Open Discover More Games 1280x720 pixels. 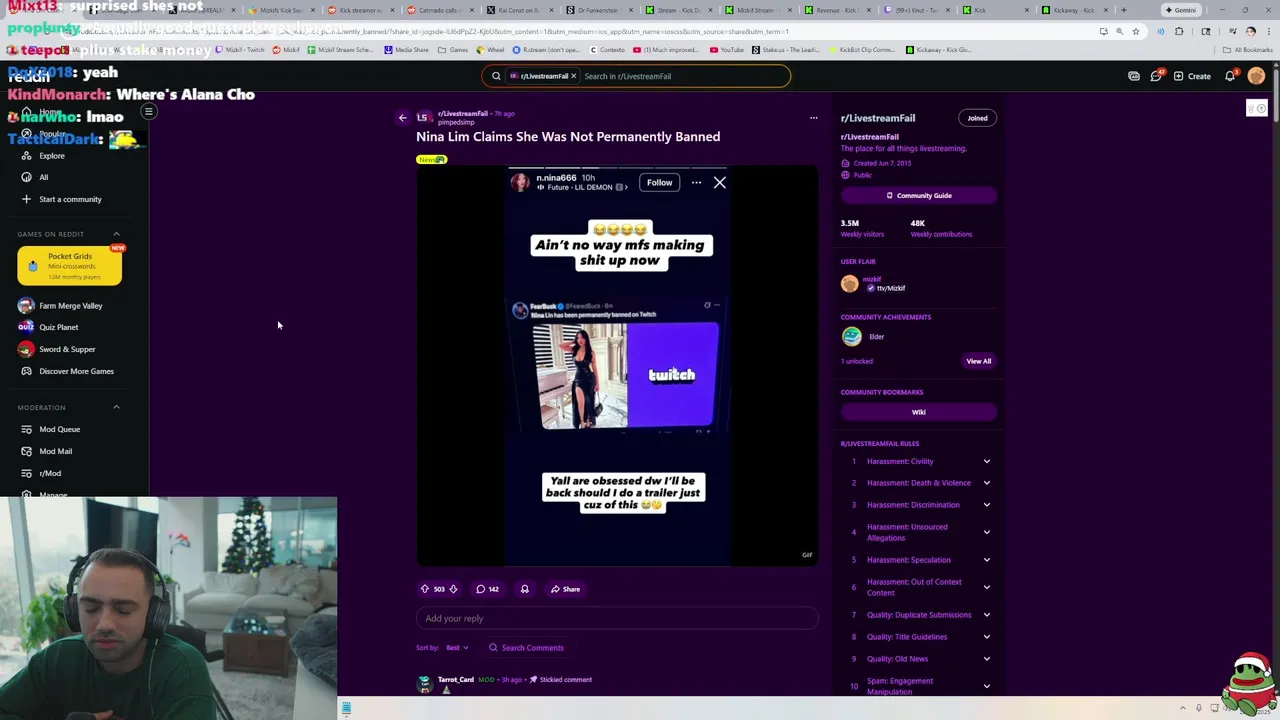point(76,371)
